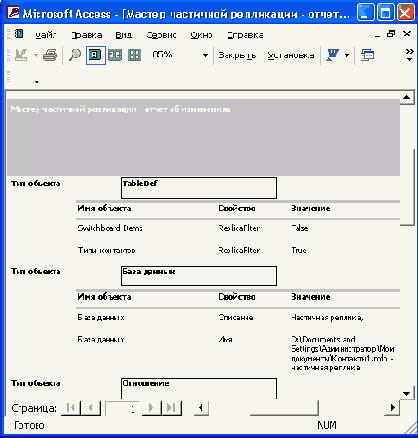Go to last page navigation button
Screen dimensions: 418x438
click(x=171, y=408)
